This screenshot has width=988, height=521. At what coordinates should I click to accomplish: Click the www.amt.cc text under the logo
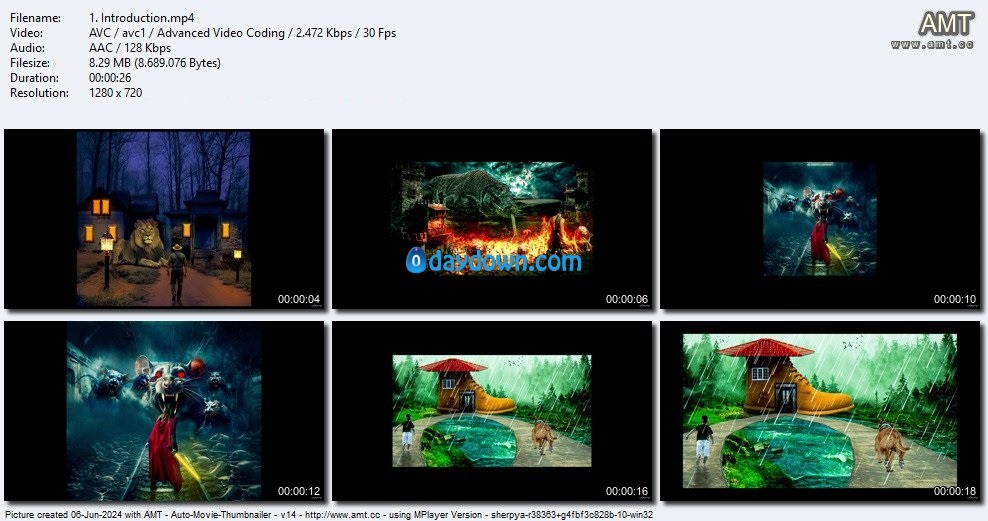932,43
